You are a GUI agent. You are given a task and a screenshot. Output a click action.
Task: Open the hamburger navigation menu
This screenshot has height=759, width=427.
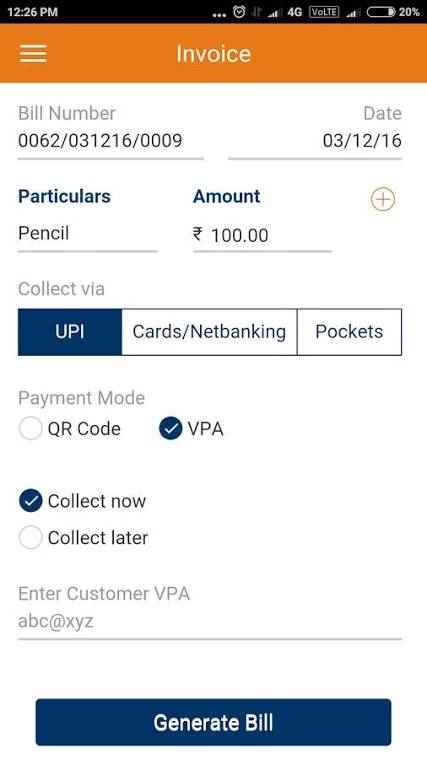tap(33, 53)
